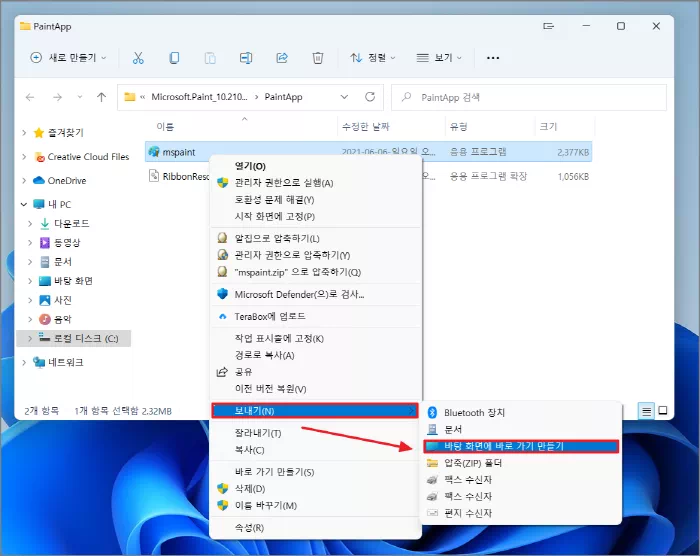This screenshot has width=700, height=556.
Task: Click the yellow 압축(ZIP) 폴더 icon
Action: click(x=432, y=463)
